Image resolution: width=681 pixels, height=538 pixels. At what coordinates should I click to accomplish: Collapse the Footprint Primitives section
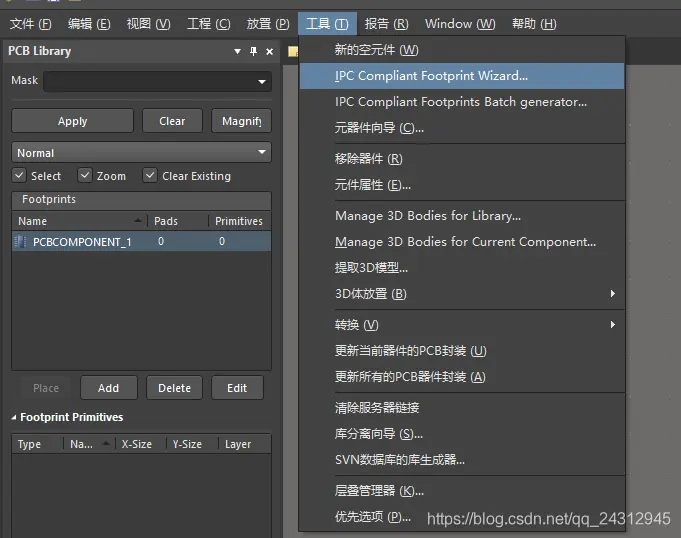point(14,417)
